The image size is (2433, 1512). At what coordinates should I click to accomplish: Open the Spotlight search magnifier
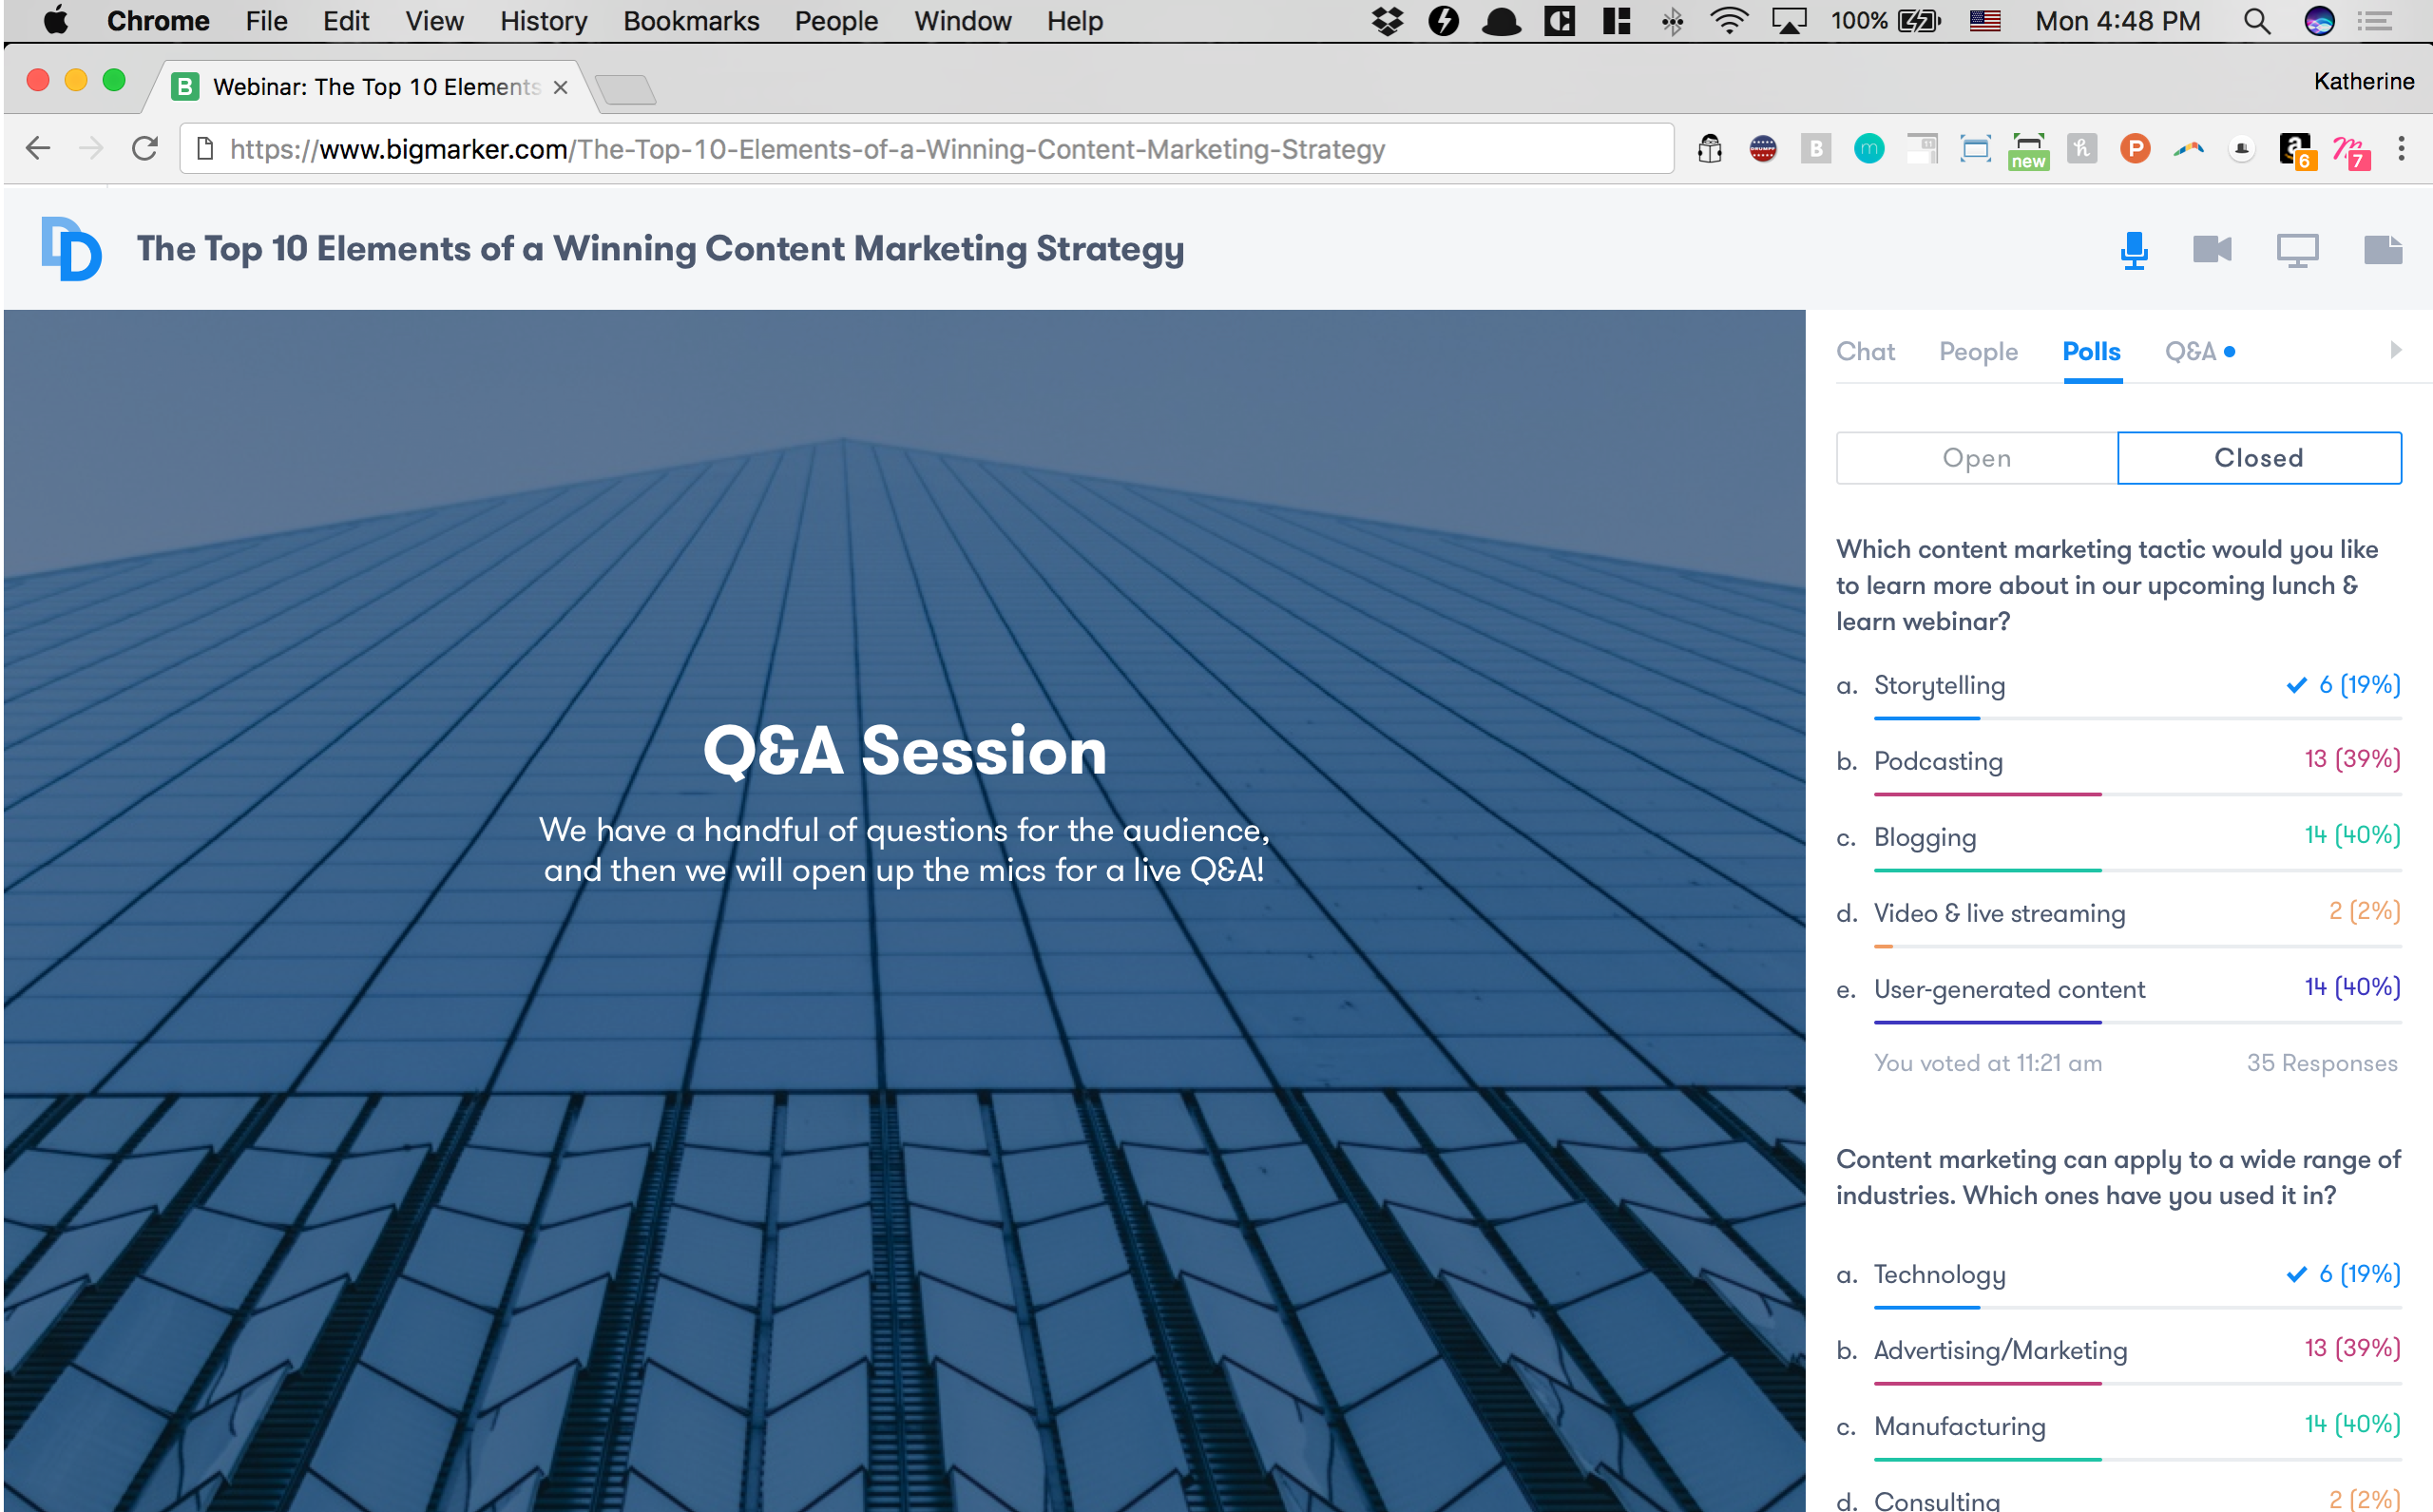pyautogui.click(x=2256, y=21)
